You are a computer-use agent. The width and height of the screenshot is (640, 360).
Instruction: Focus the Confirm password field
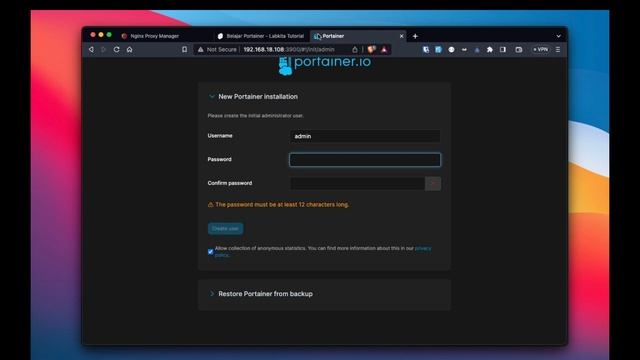pyautogui.click(x=357, y=183)
